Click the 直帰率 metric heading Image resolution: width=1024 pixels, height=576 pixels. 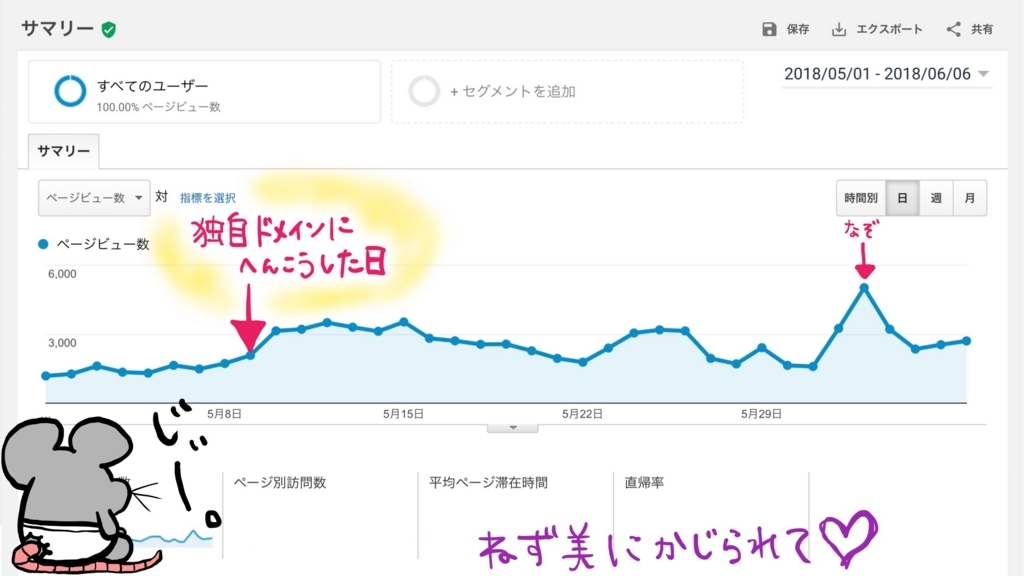pyautogui.click(x=644, y=483)
